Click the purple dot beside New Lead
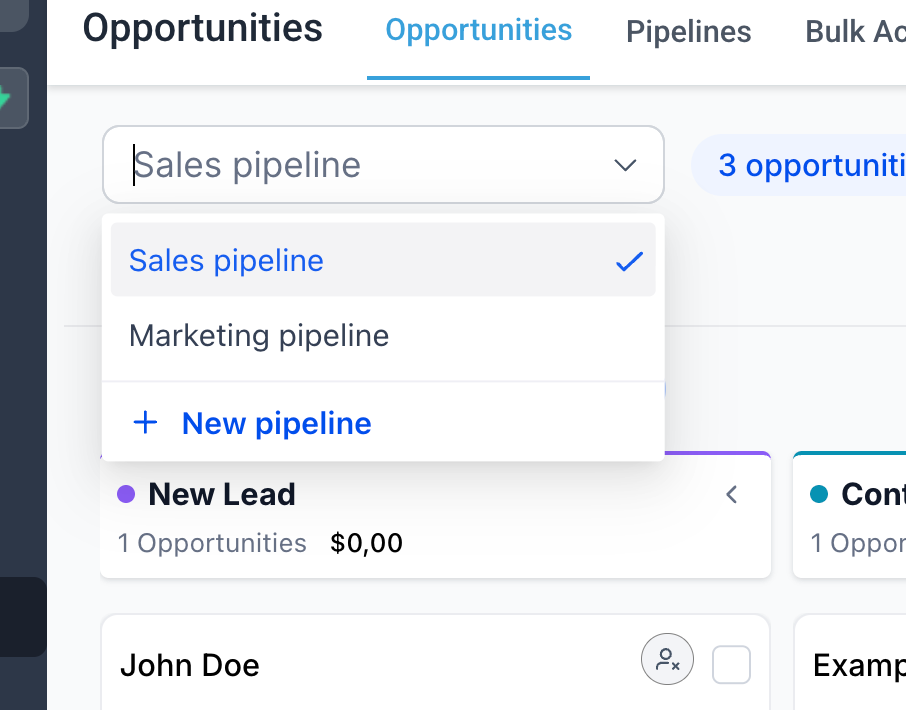Viewport: 906px width, 710px height. coord(126,494)
